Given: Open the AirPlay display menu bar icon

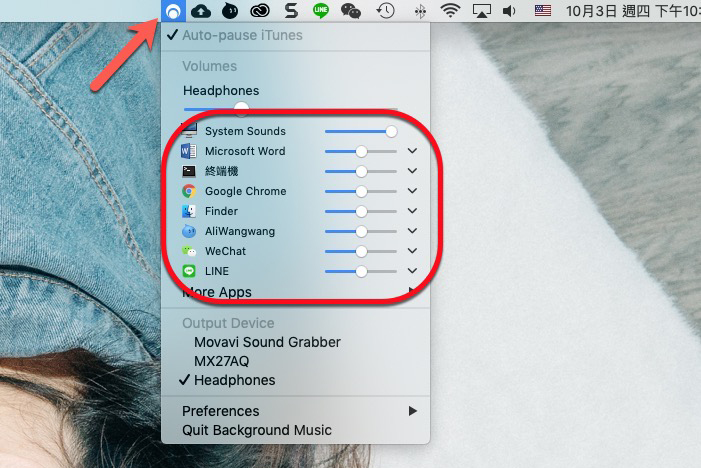Looking at the screenshot, I should pyautogui.click(x=481, y=11).
